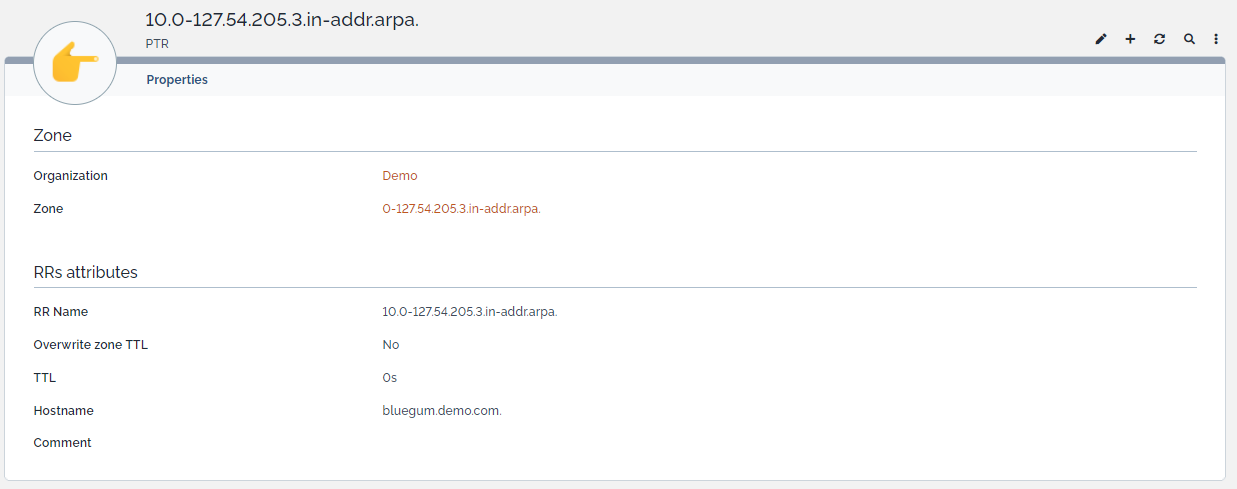
Task: Open the 0-127.54.205.3.in-addr.arpa. zone link
Action: [x=461, y=209]
